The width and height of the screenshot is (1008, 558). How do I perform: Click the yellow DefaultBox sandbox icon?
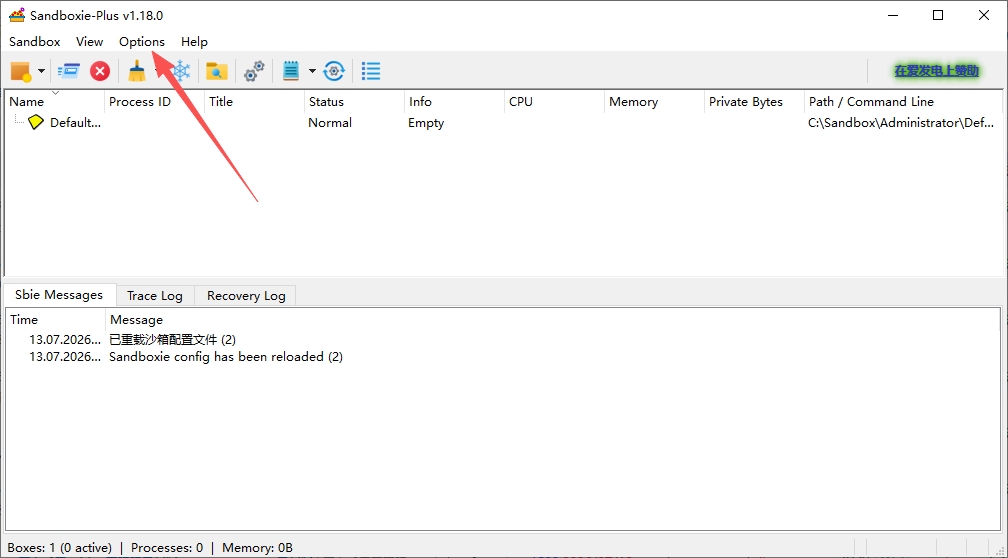tap(36, 122)
